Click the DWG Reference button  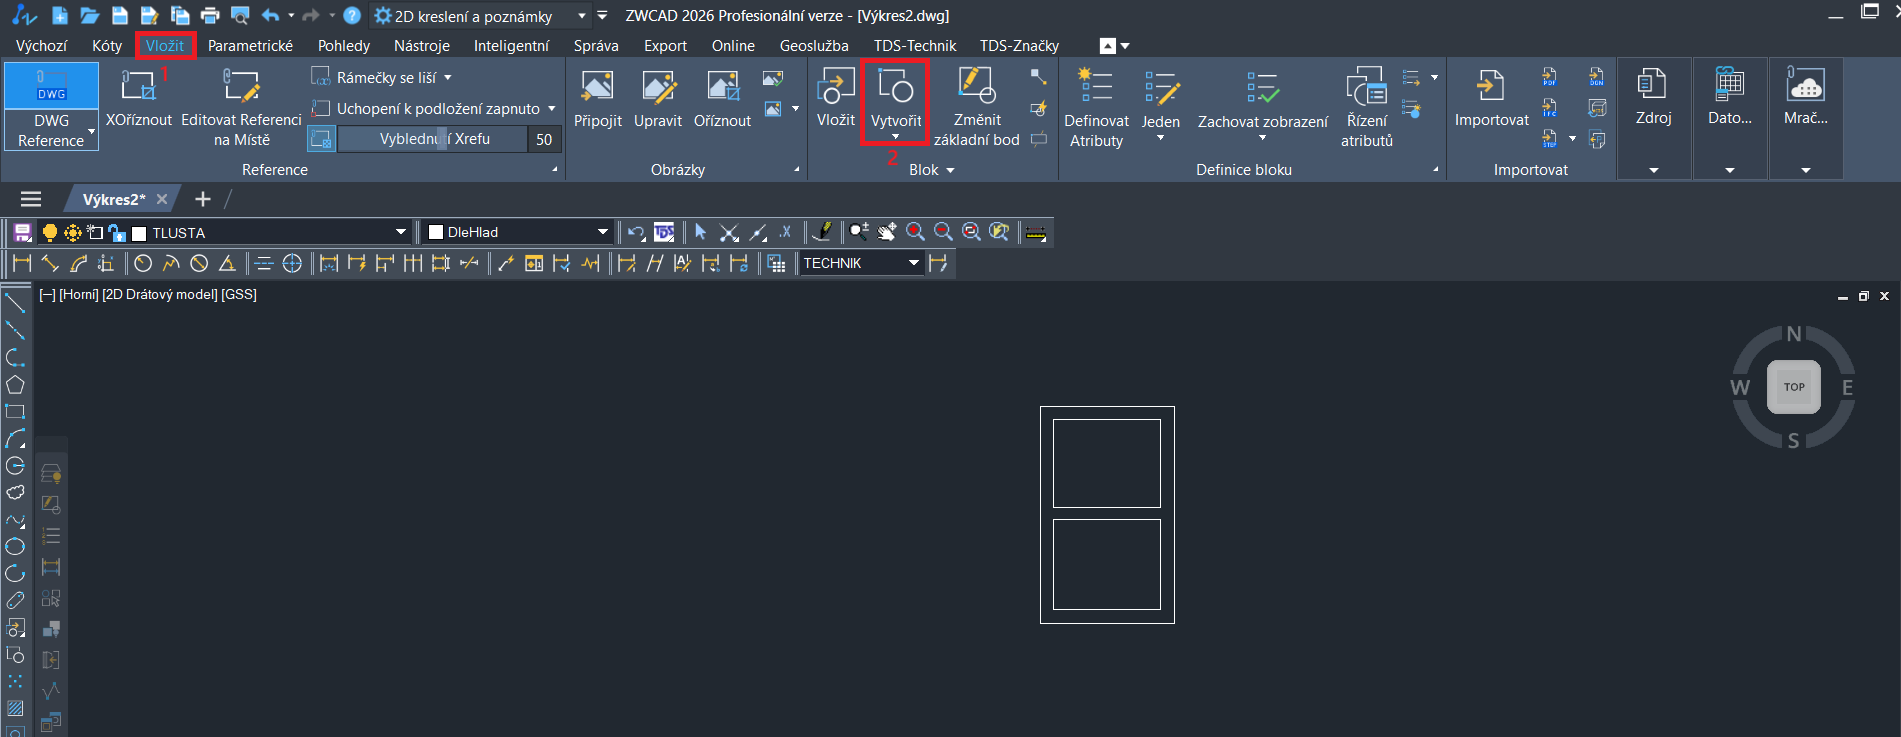point(51,107)
